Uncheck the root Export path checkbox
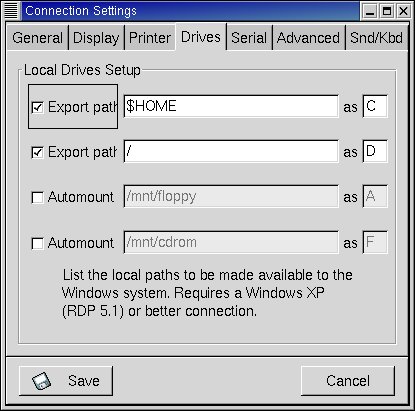 pos(37,152)
